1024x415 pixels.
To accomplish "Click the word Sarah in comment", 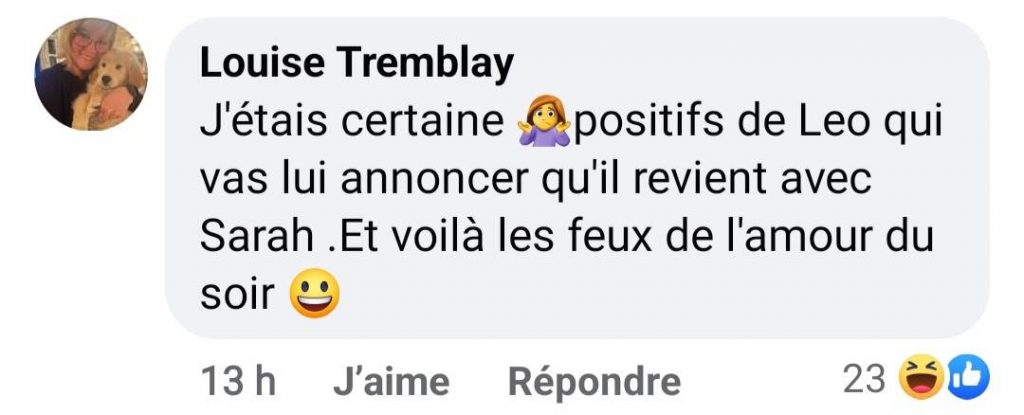I will pyautogui.click(x=257, y=237).
